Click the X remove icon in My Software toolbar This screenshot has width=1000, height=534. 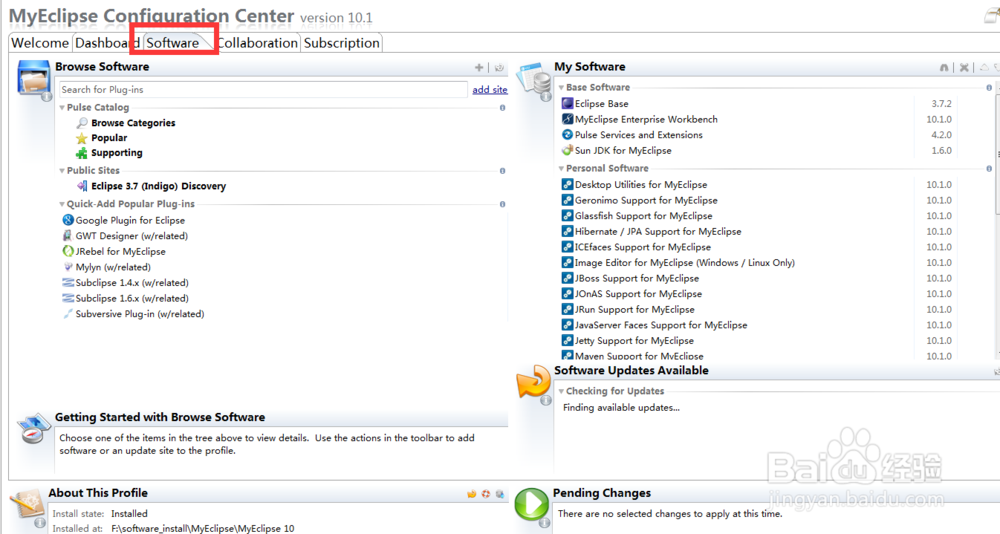click(x=964, y=67)
